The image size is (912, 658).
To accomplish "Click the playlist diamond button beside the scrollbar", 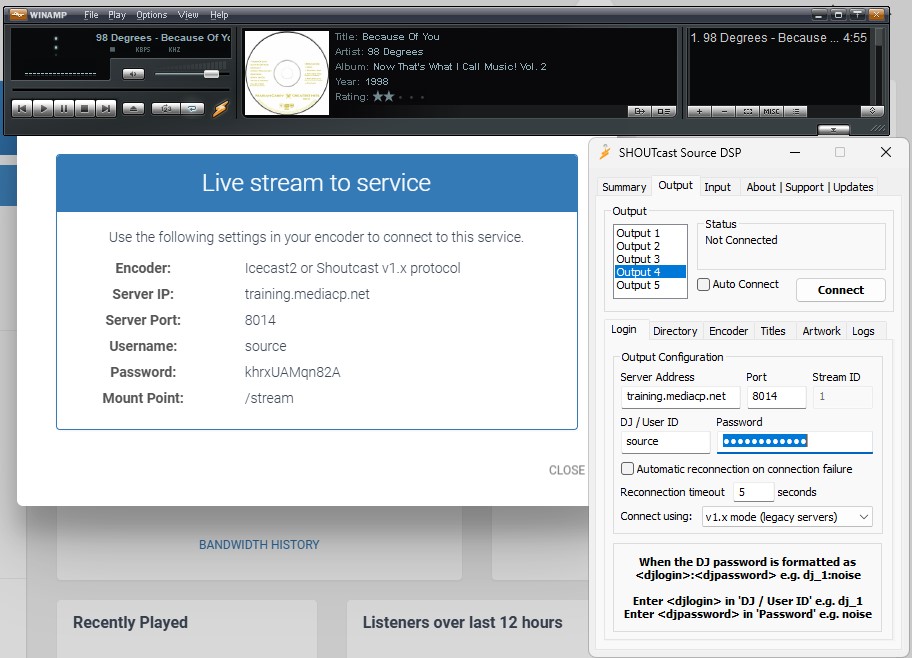I will point(872,111).
